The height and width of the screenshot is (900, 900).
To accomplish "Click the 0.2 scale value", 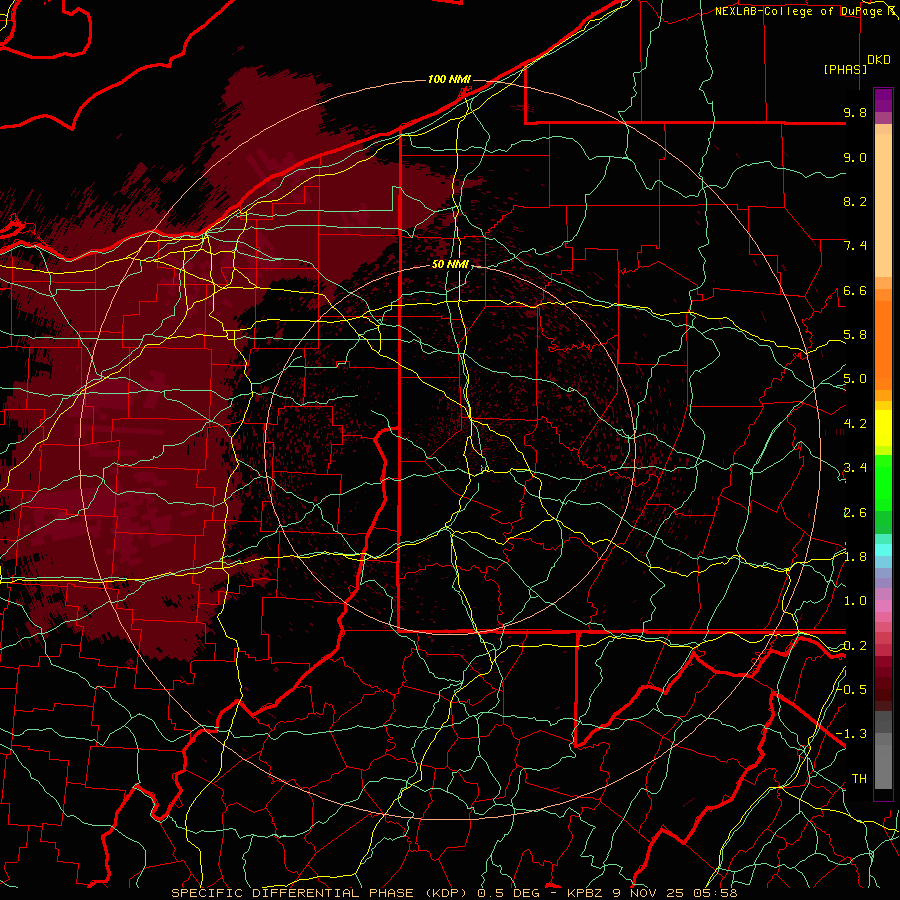I will coord(855,646).
